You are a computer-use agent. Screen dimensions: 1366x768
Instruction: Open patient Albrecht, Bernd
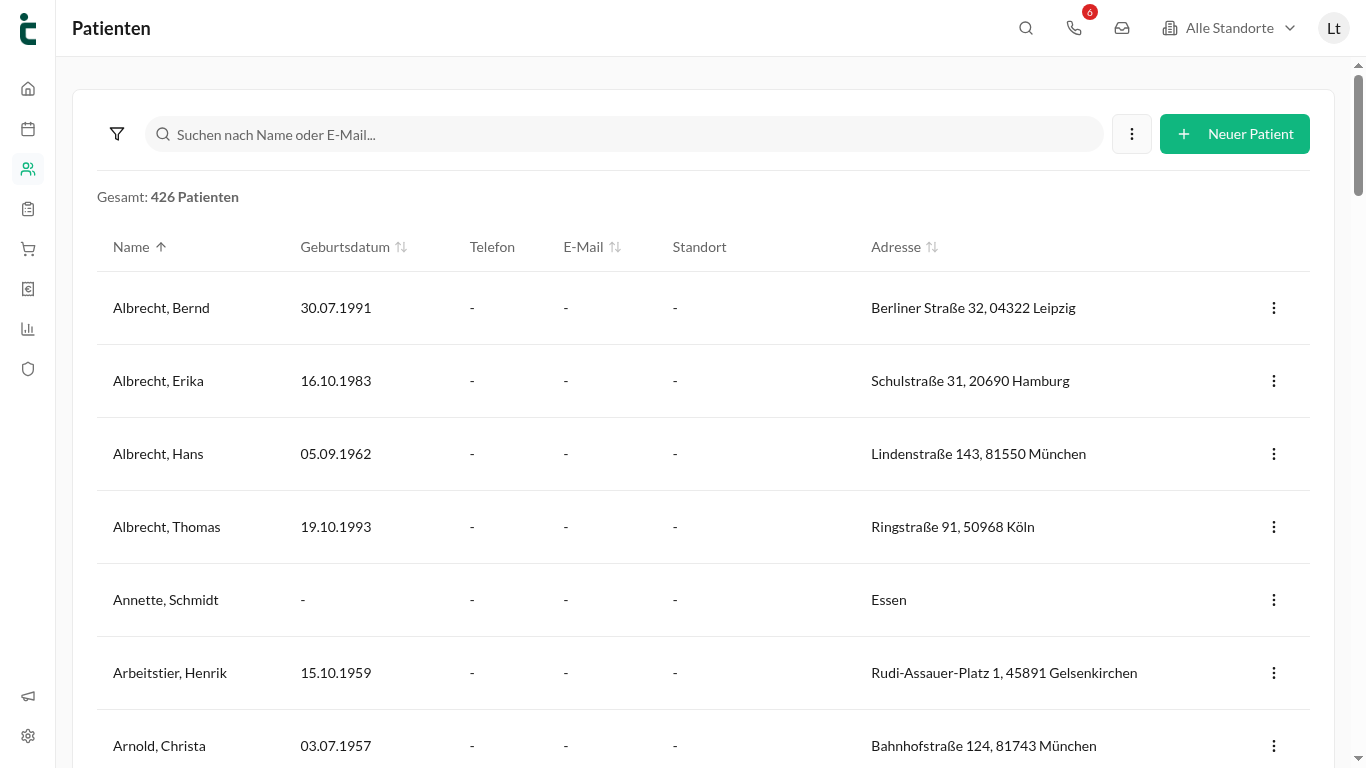(161, 308)
